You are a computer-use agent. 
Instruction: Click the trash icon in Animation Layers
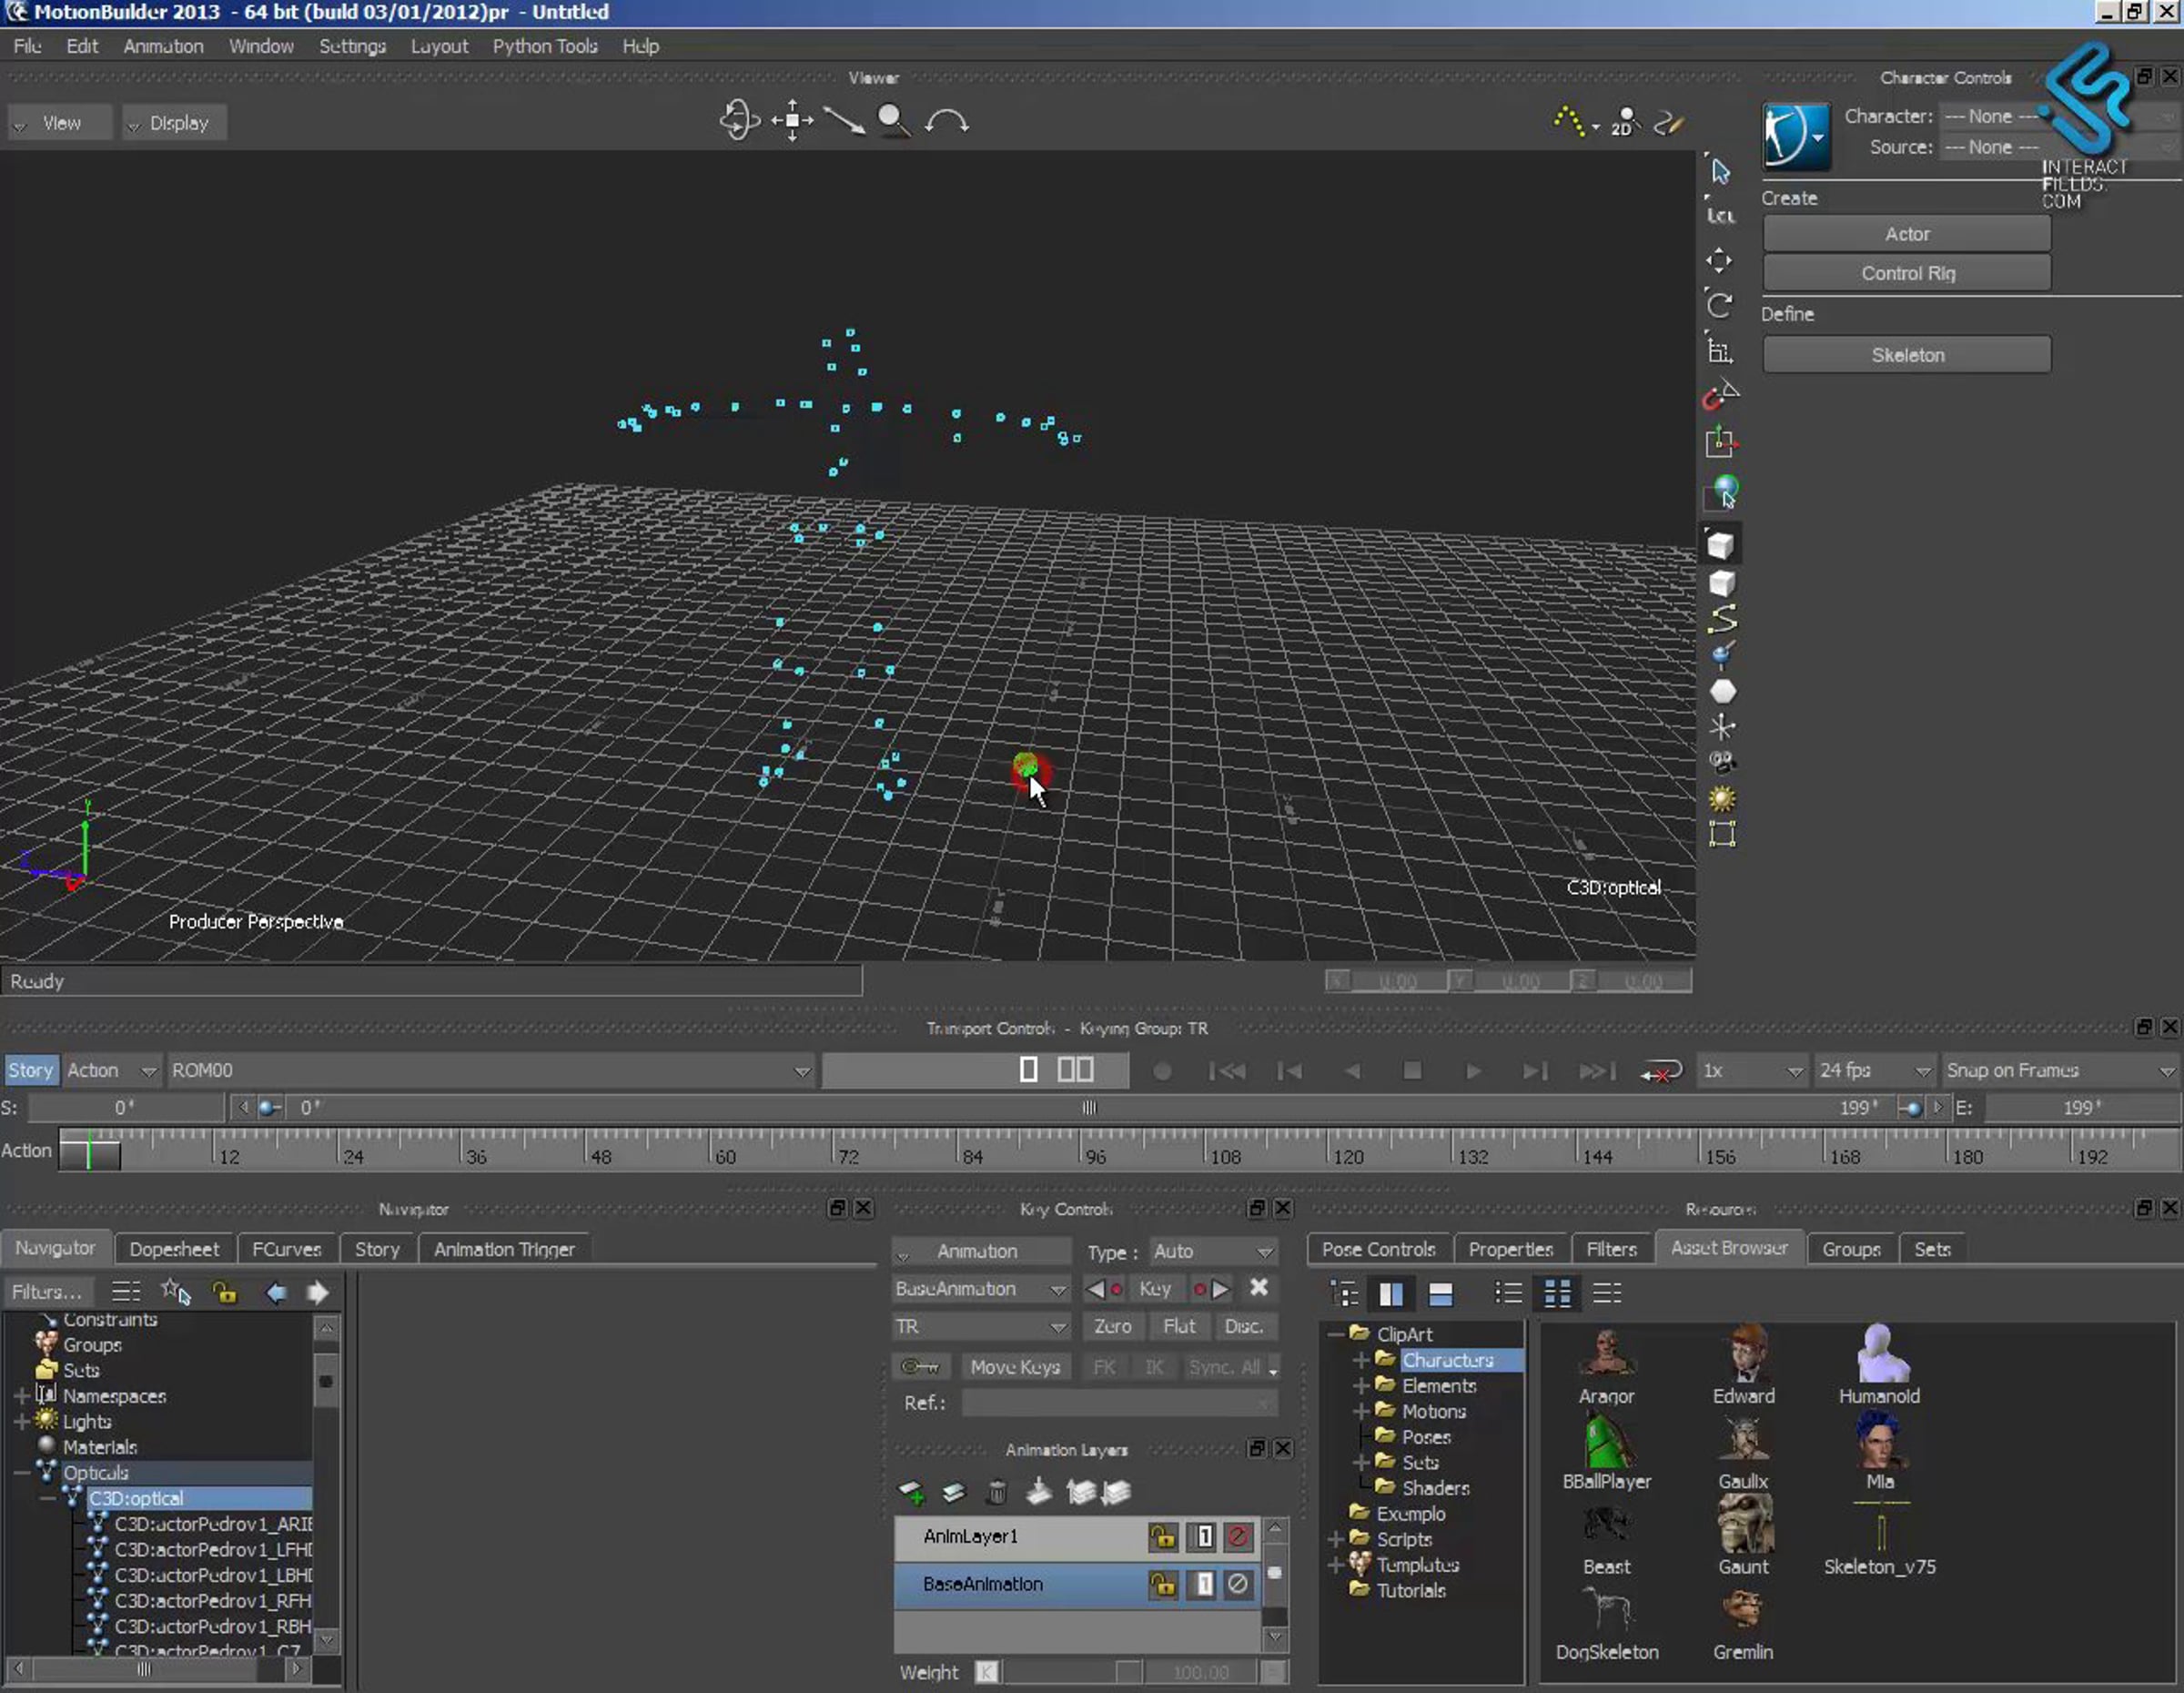[996, 1493]
